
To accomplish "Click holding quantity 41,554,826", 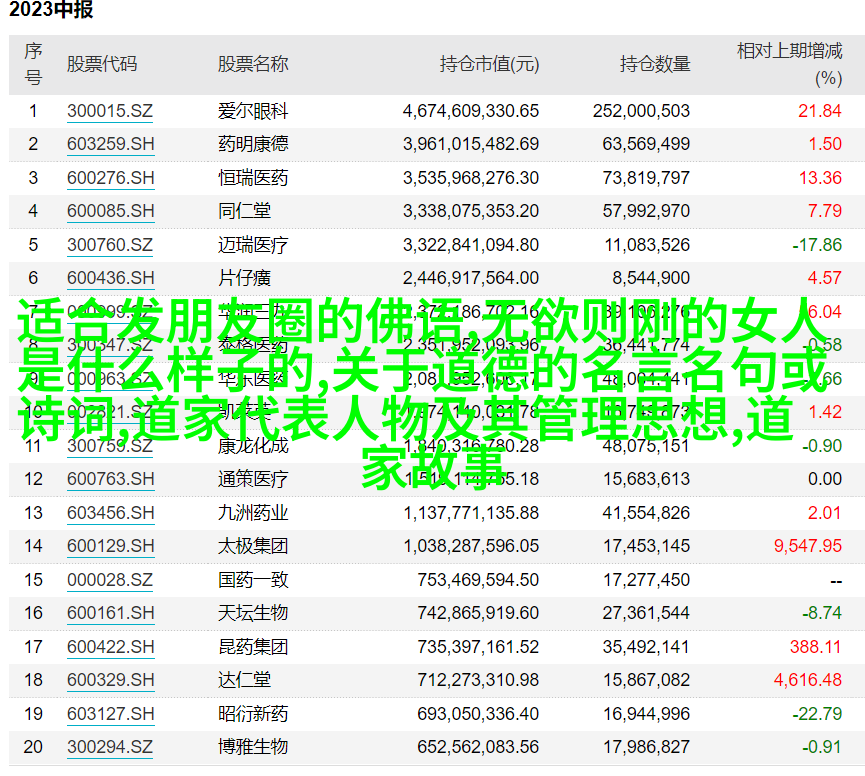I will [646, 513].
